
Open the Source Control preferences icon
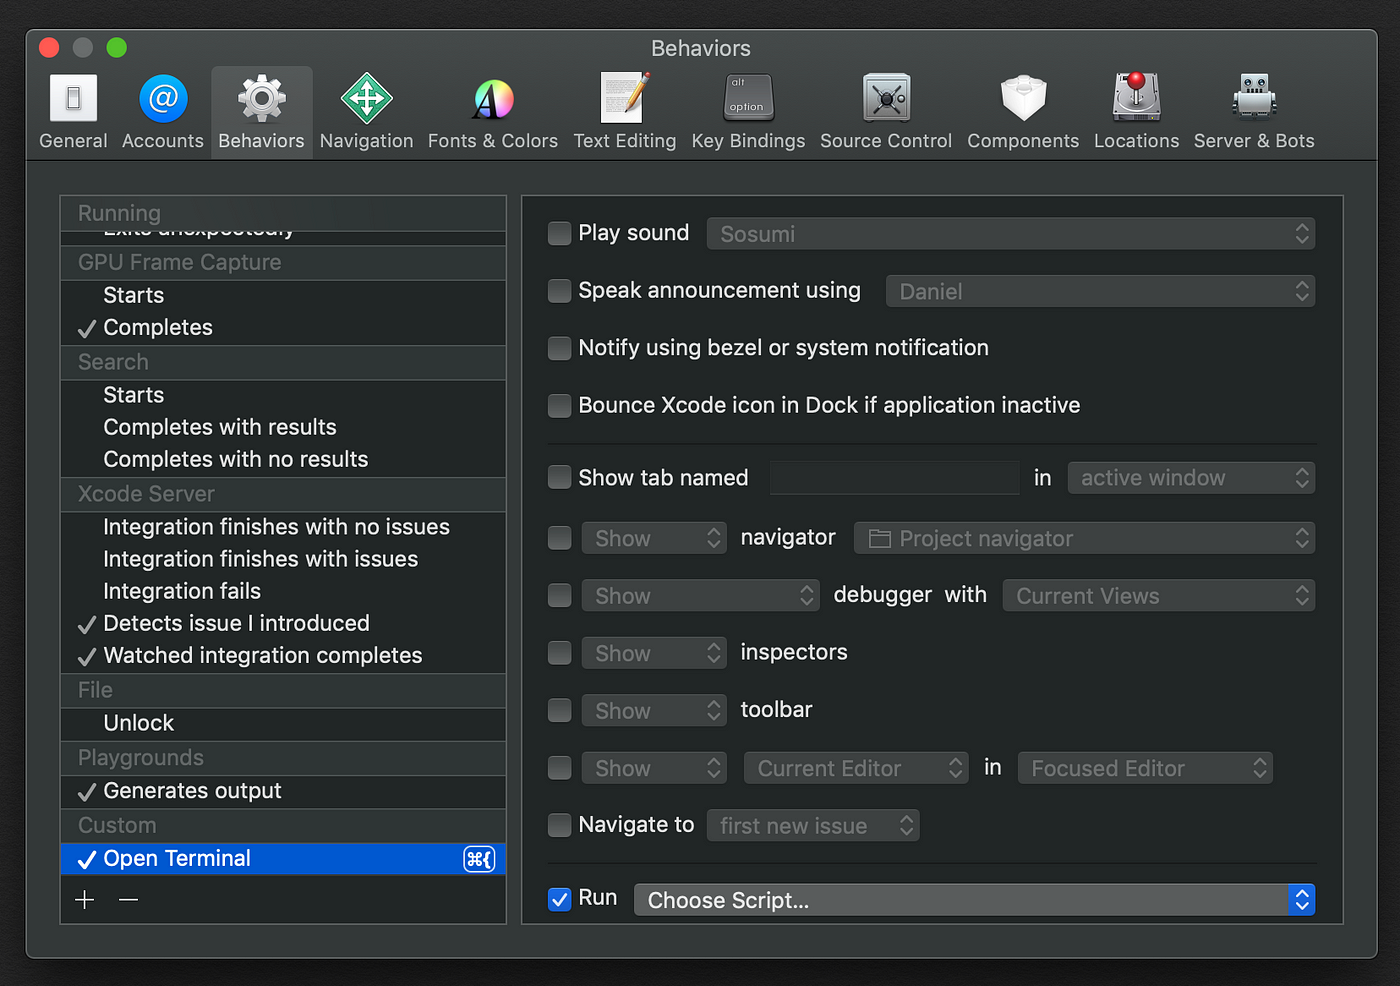tap(886, 98)
